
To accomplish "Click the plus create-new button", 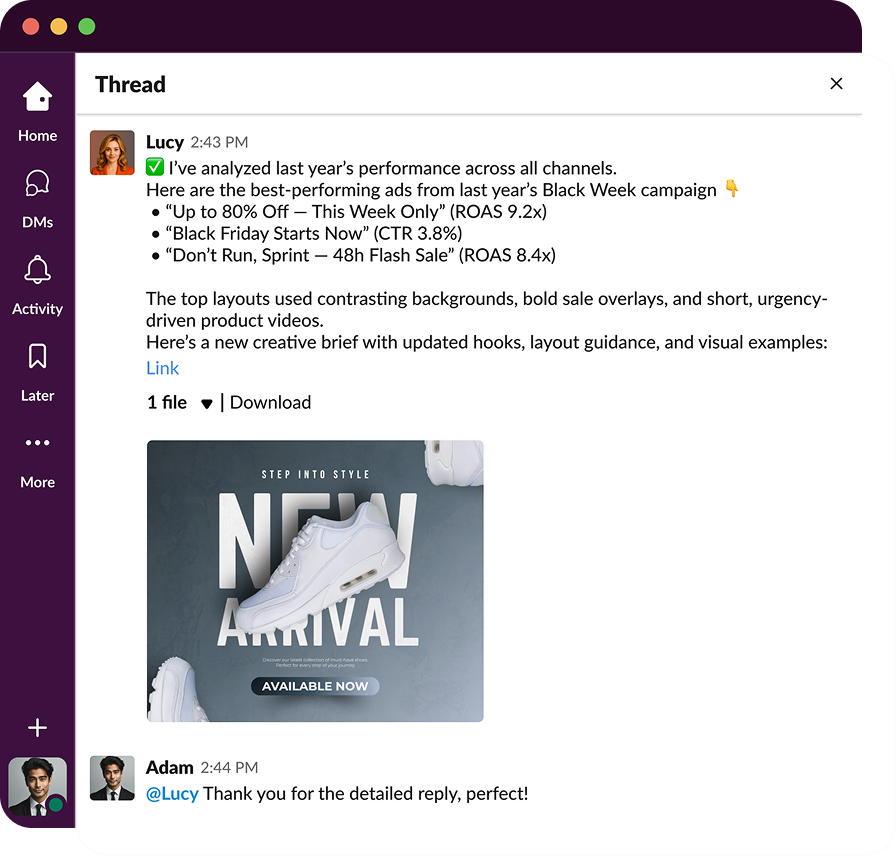I will [37, 728].
